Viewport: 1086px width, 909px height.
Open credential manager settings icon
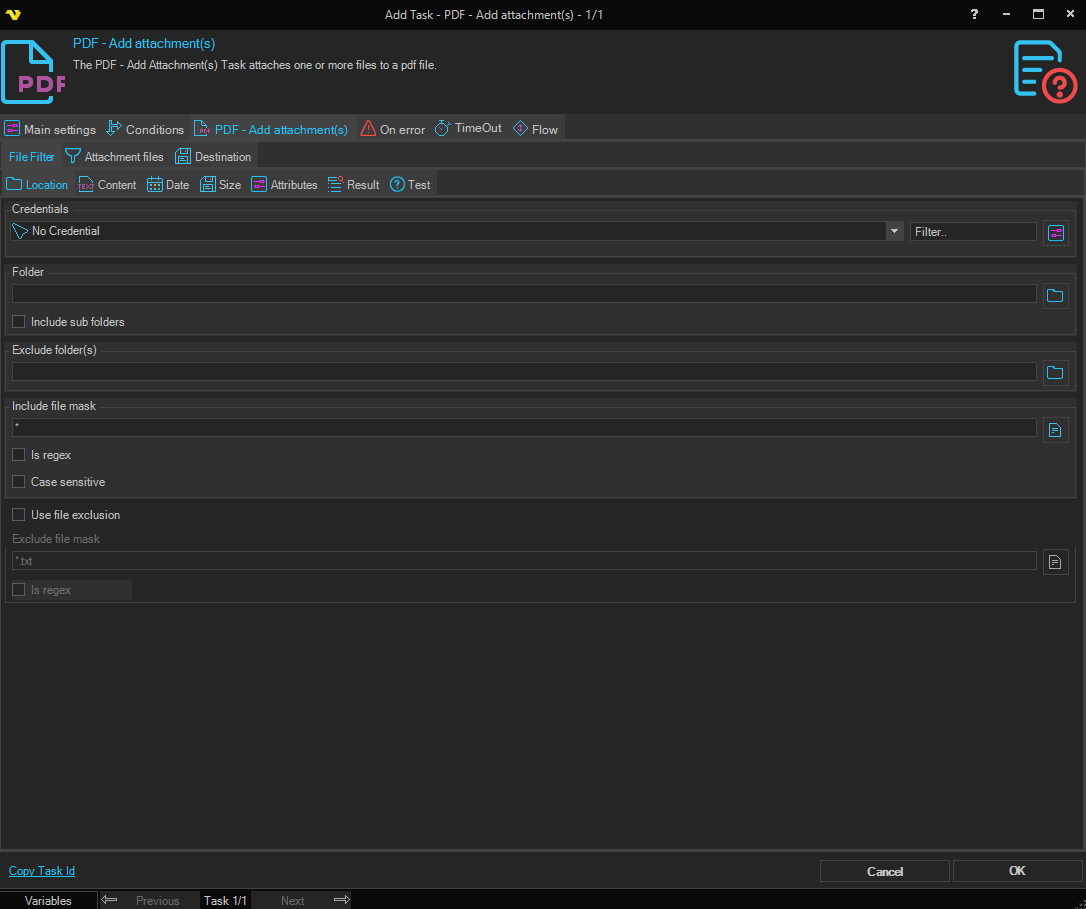[1056, 232]
